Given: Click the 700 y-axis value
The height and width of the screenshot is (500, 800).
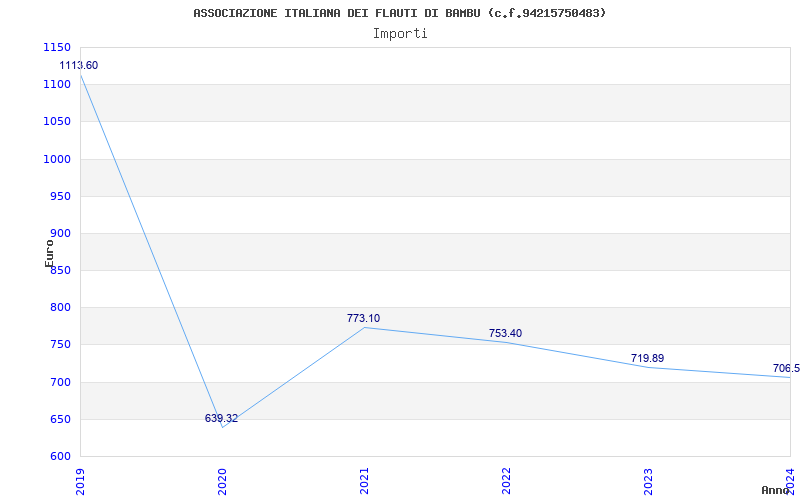Looking at the screenshot, I should pyautogui.click(x=60, y=383).
